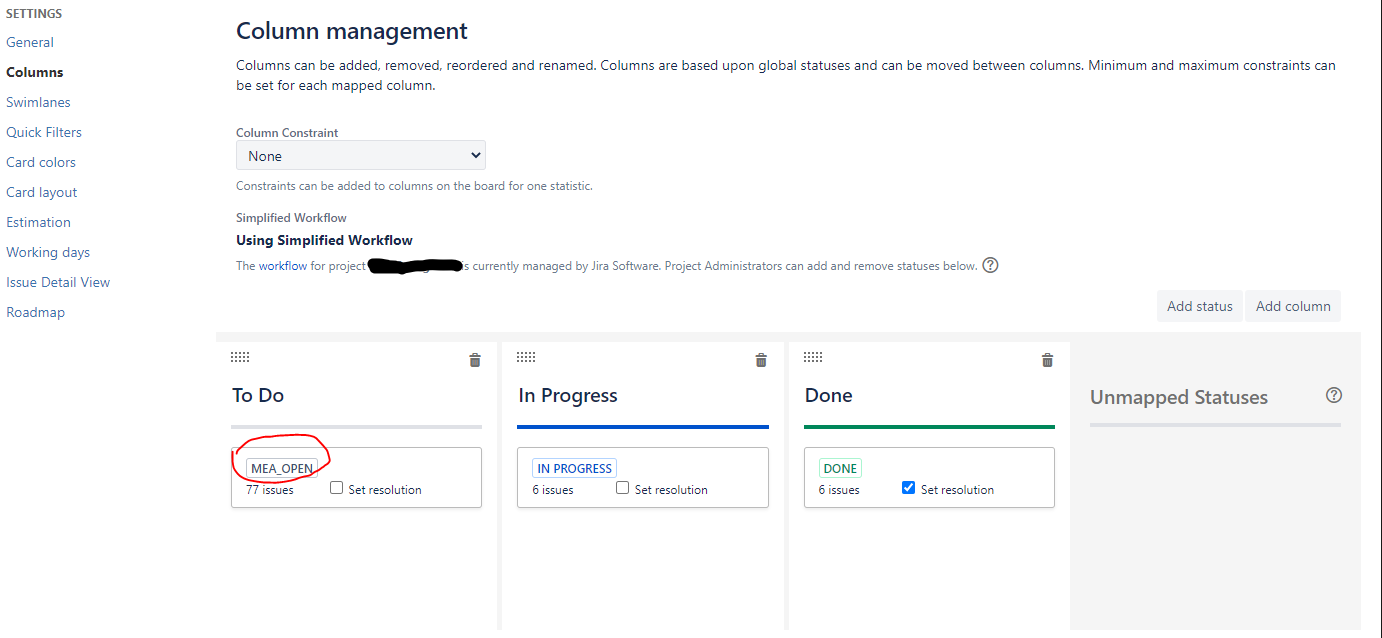
Task: Select the drag handle above Done column
Action: click(813, 357)
